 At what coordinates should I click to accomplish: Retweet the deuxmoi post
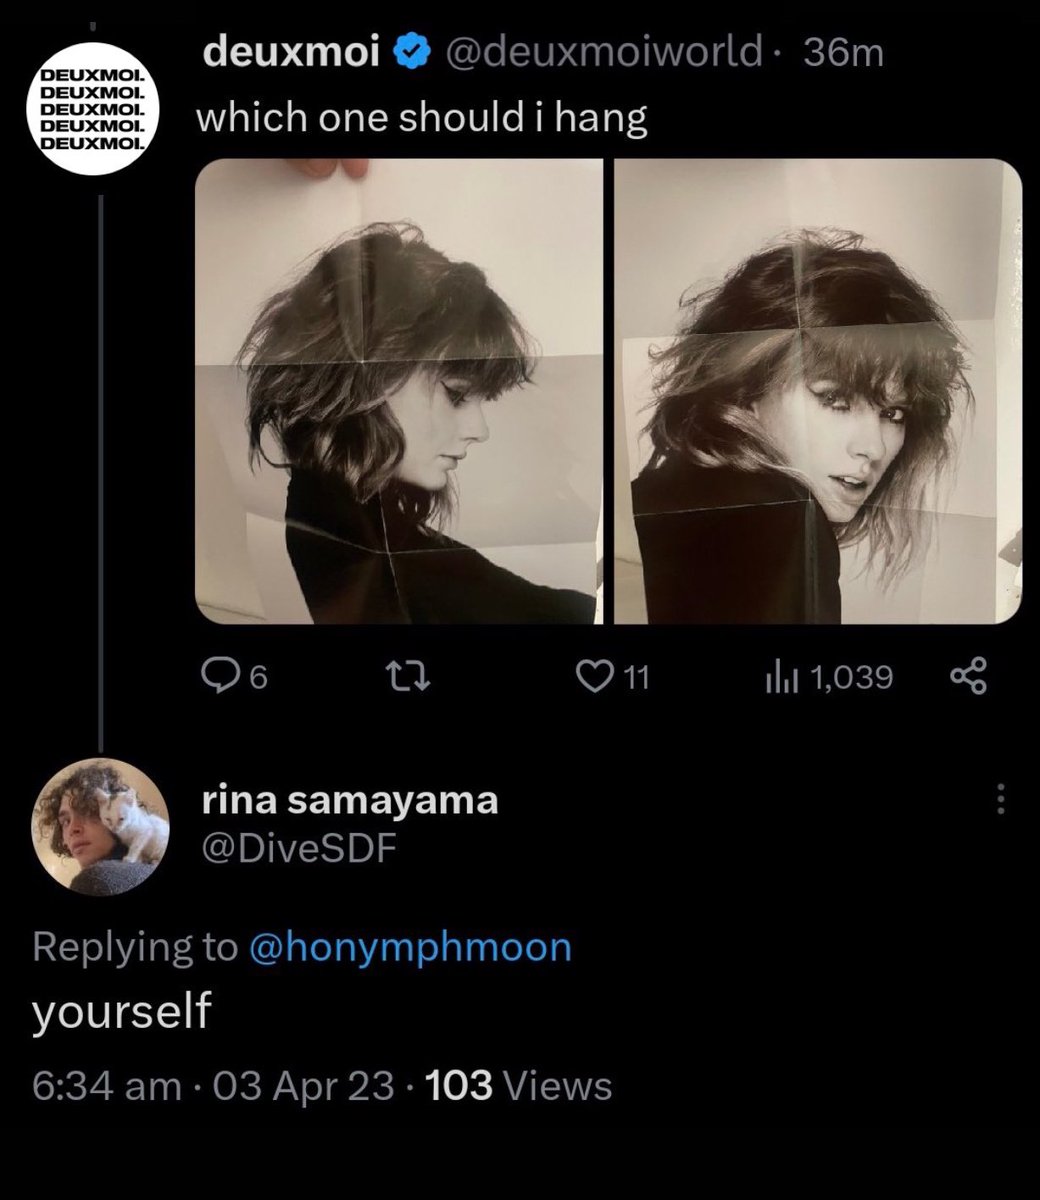[x=413, y=678]
